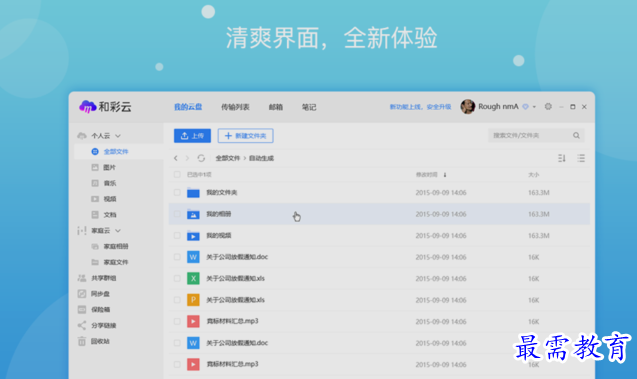
Task: Select the 我的相册 row name
Action: 219,214
